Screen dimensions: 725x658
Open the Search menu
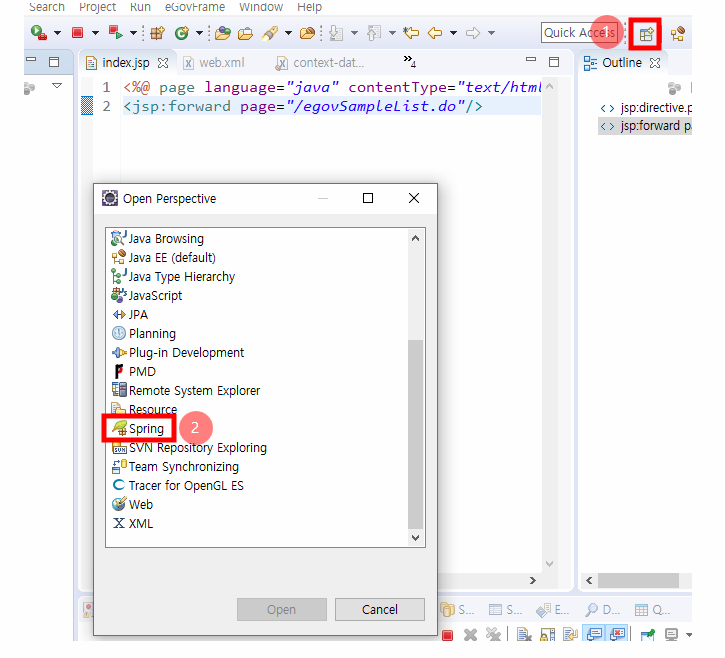click(47, 7)
